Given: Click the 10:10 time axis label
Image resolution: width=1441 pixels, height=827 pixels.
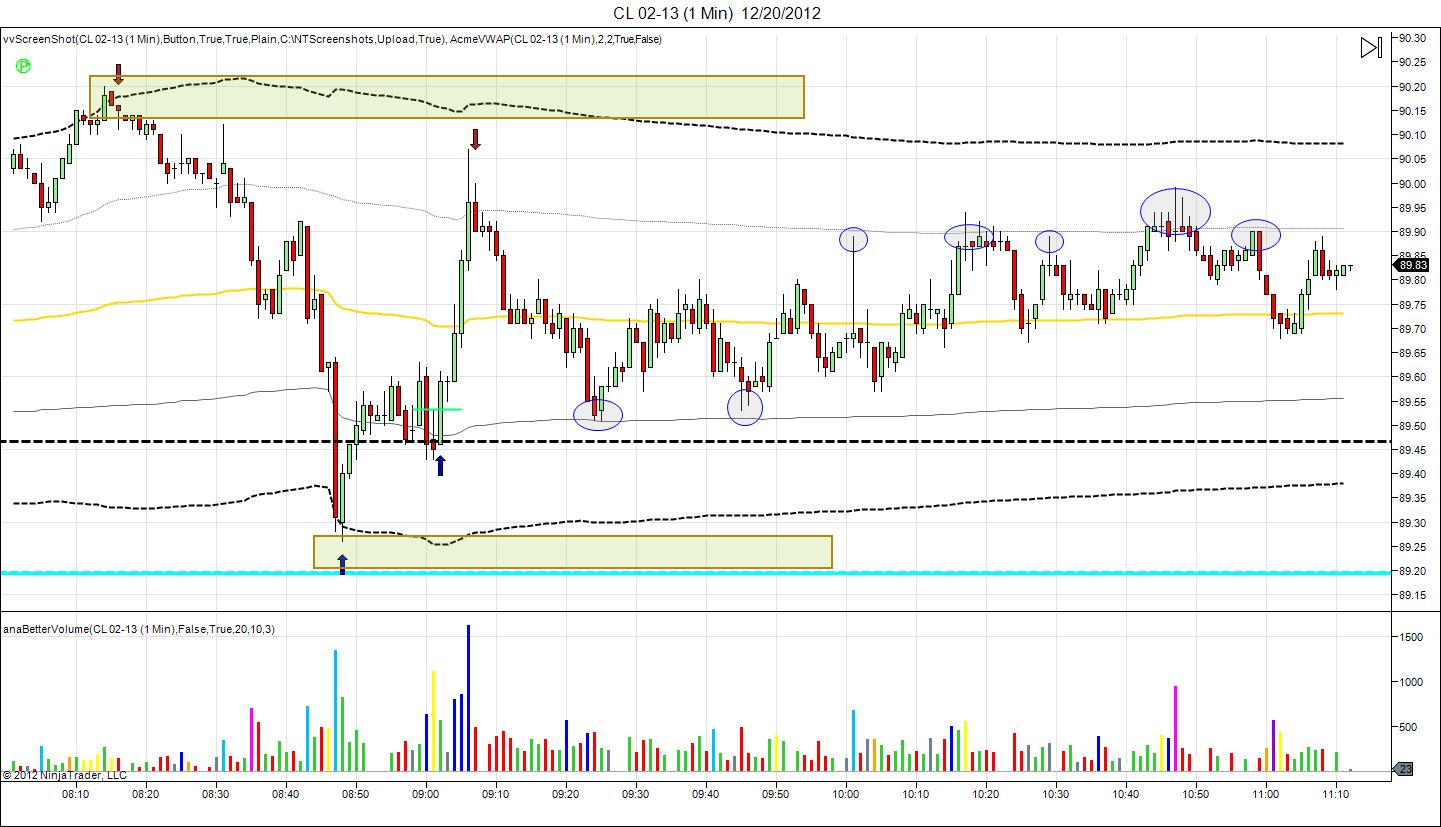Looking at the screenshot, I should pyautogui.click(x=916, y=794).
